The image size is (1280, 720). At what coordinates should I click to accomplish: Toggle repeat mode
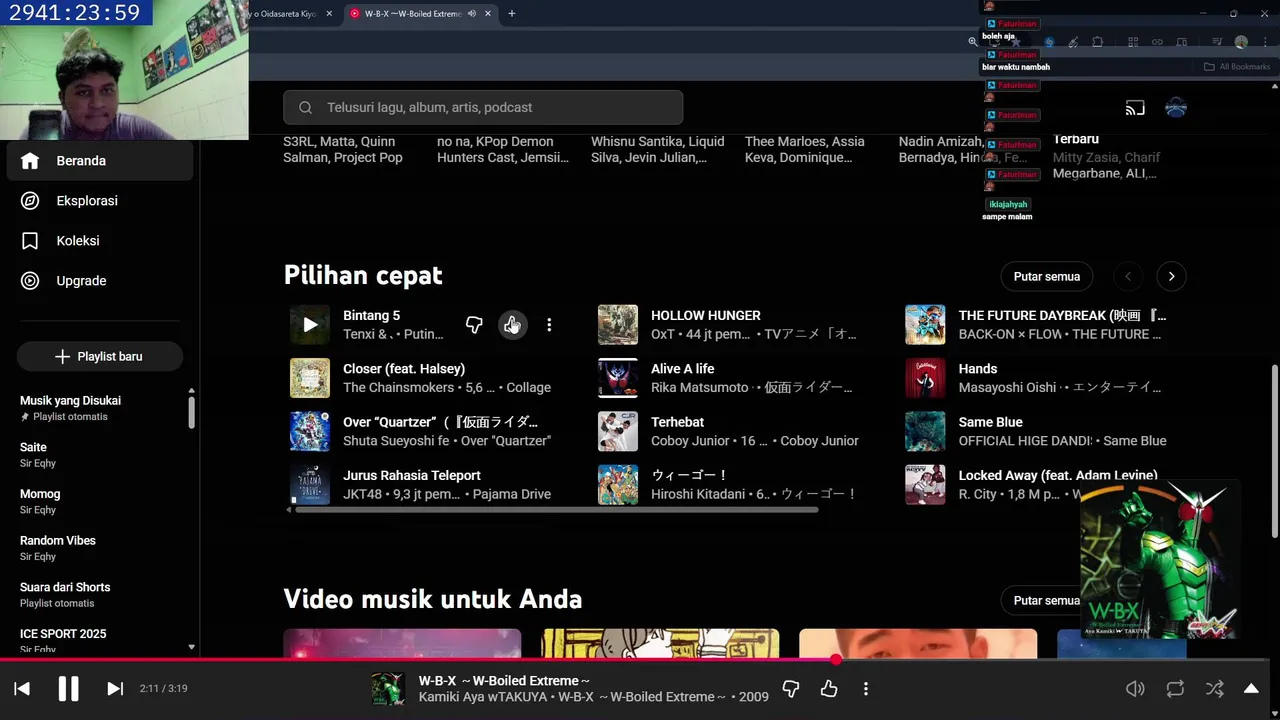[x=1175, y=688]
